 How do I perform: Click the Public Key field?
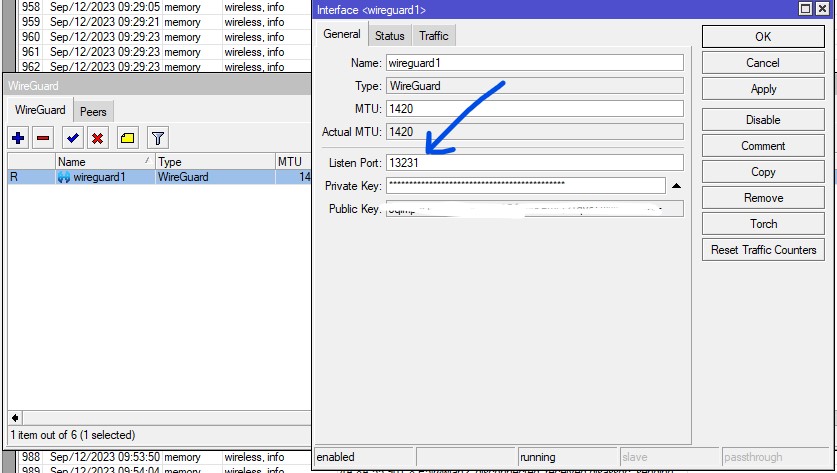534,209
